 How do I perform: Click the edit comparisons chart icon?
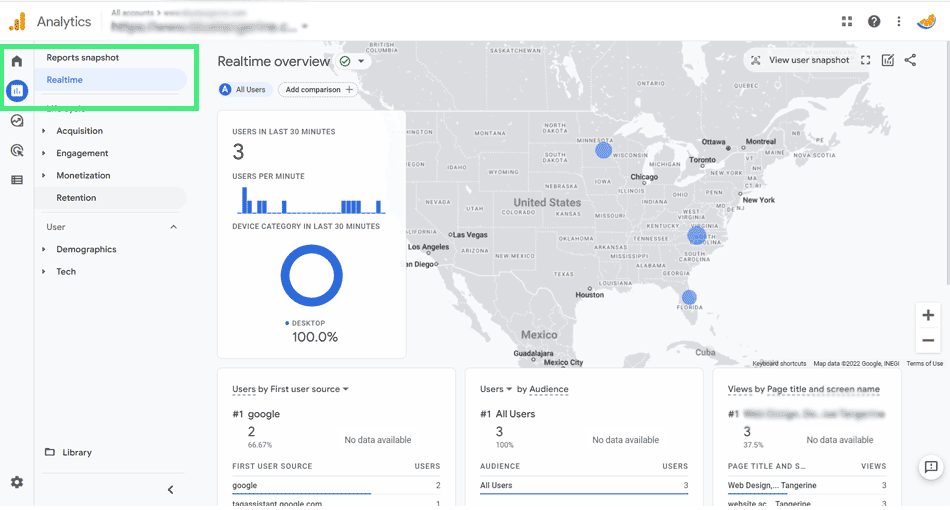(888, 60)
